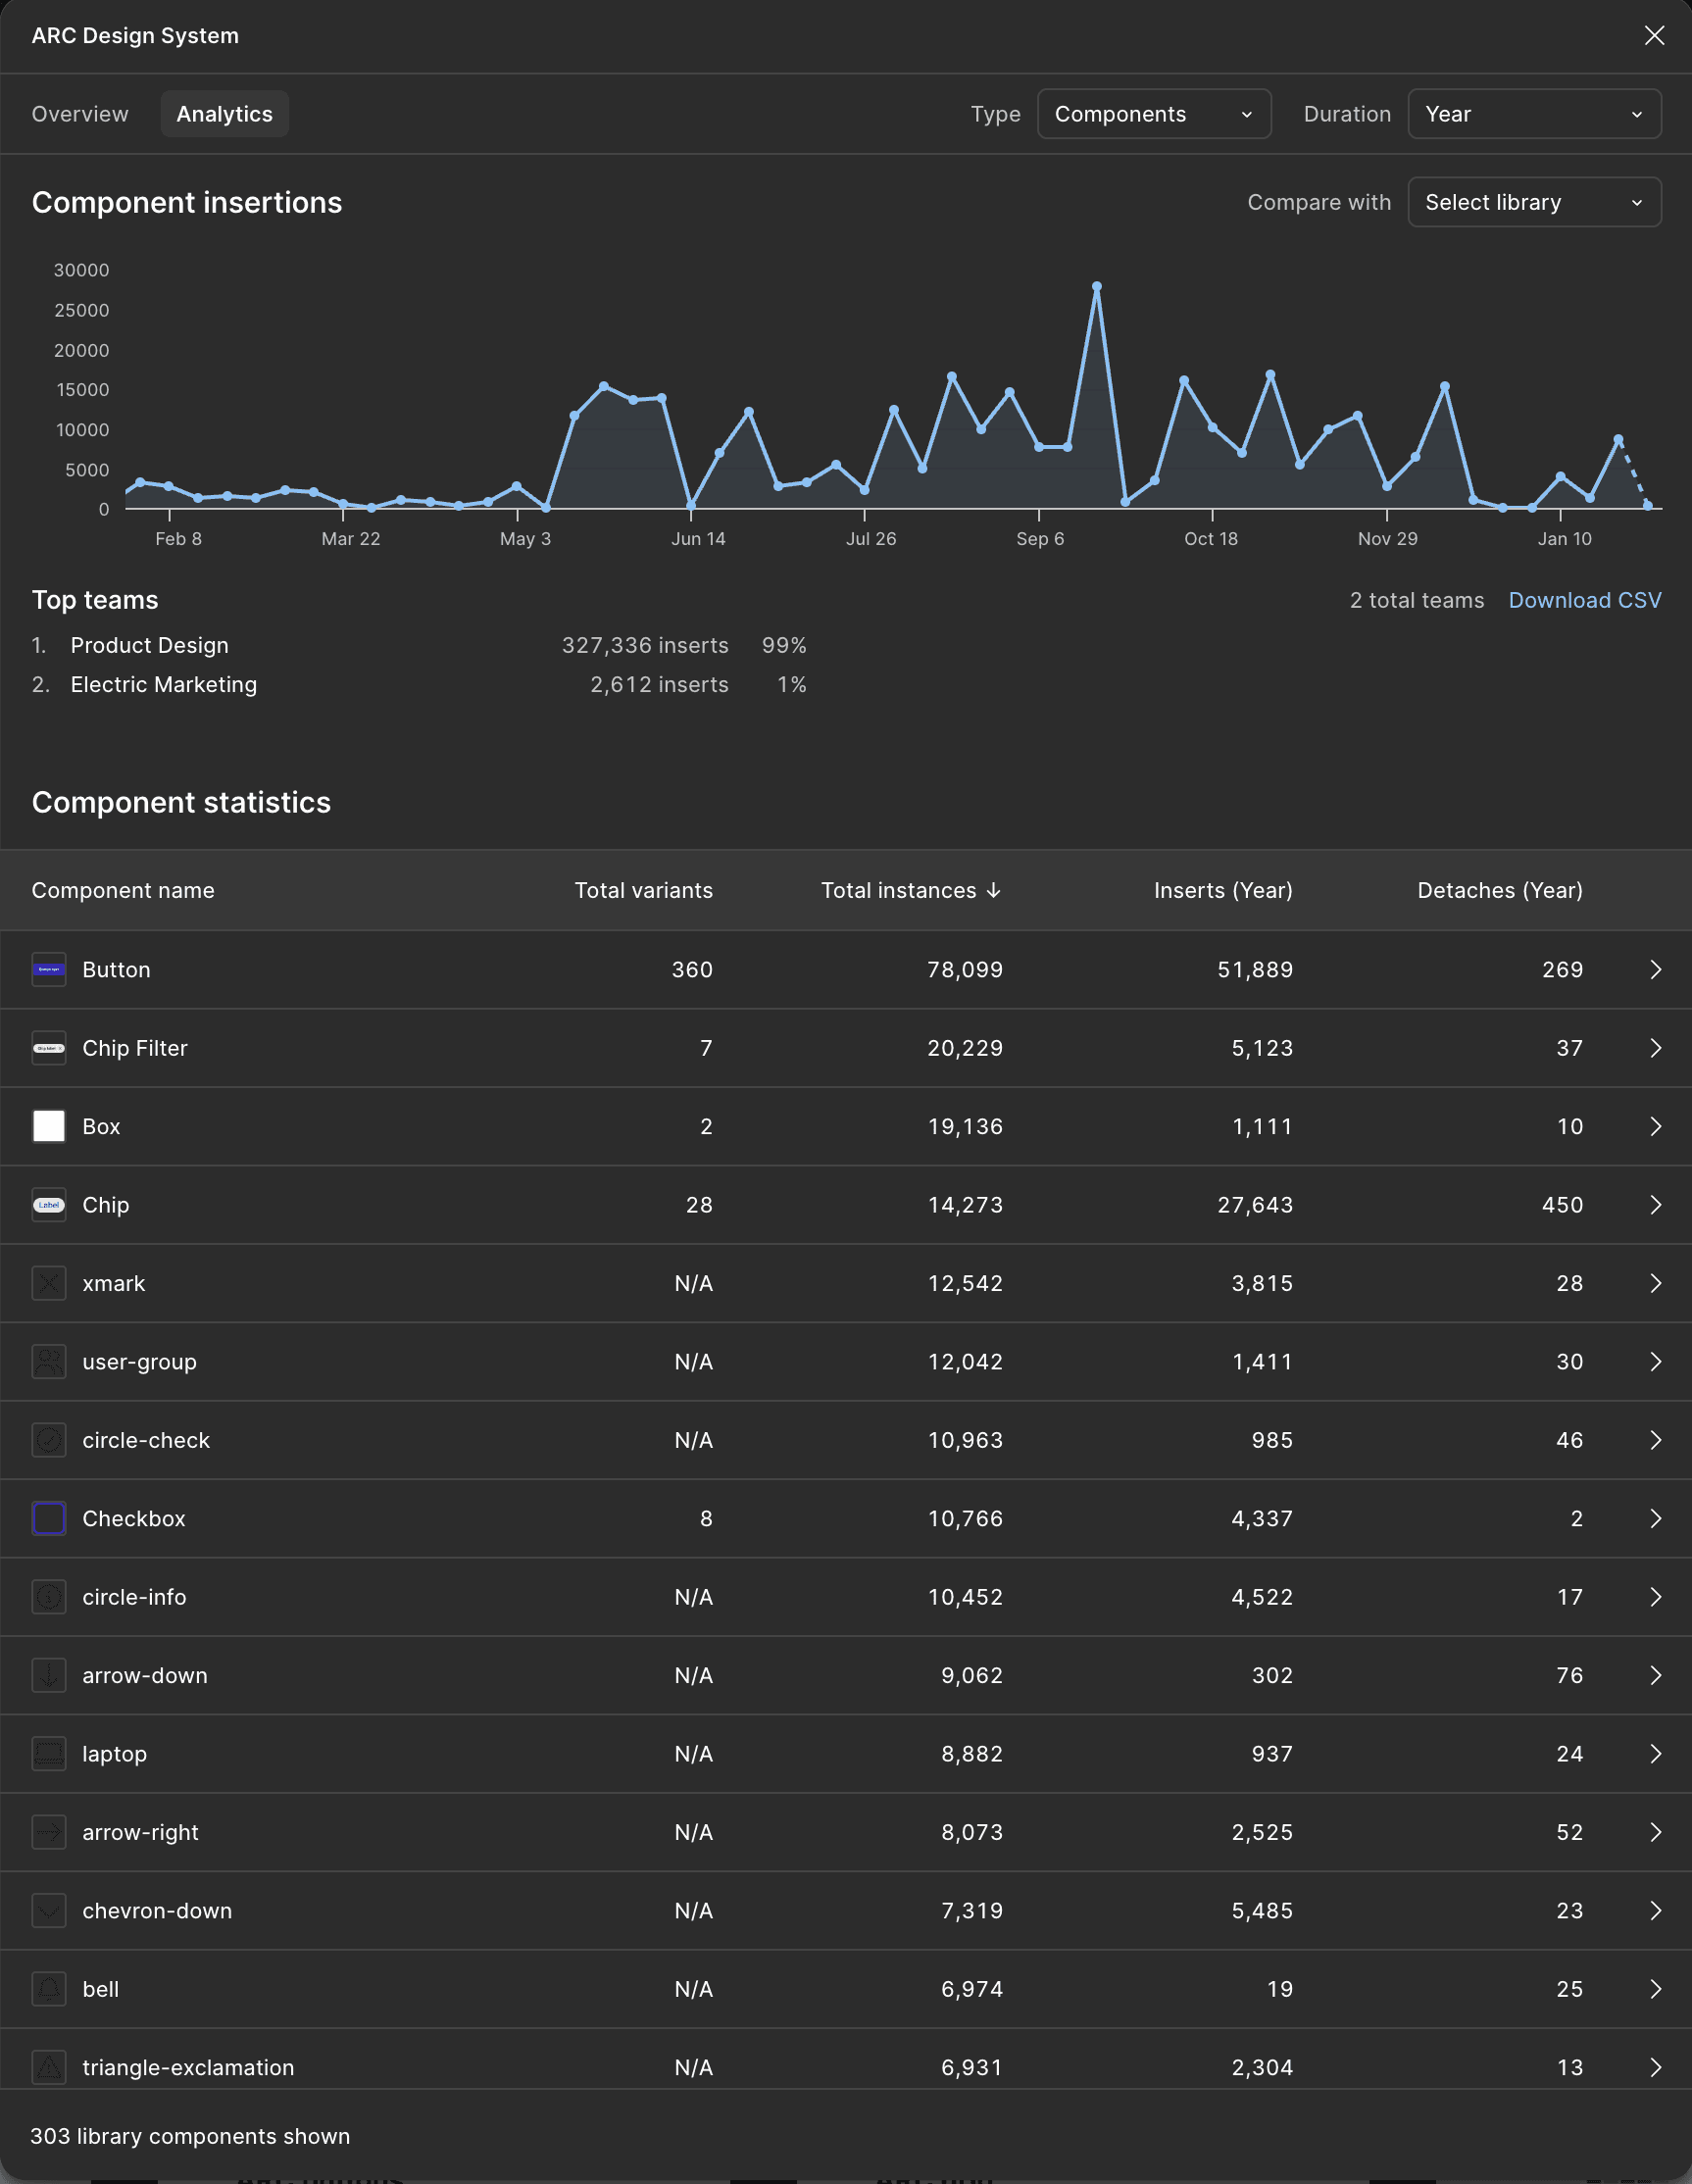
Task: Click the 2,612 inserts value
Action: [658, 684]
